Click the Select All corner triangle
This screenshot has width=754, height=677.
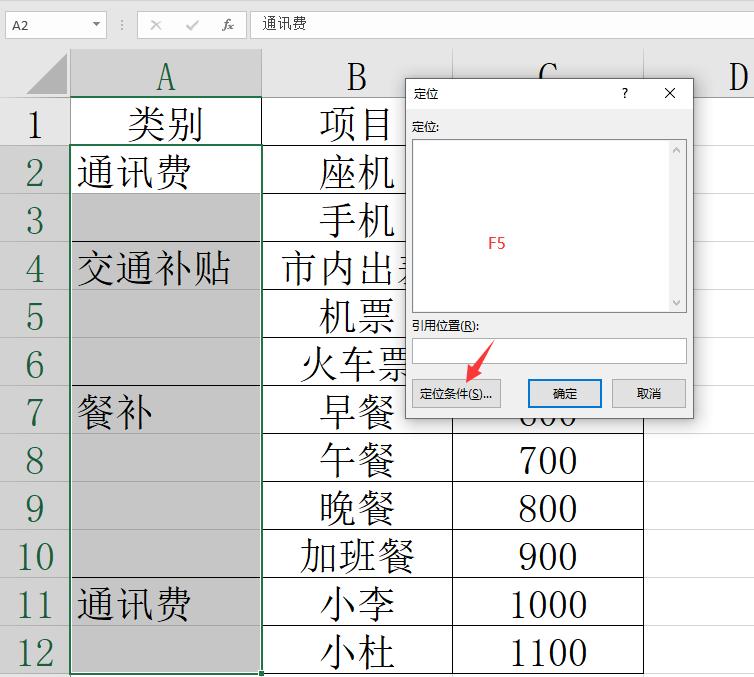click(x=47, y=74)
